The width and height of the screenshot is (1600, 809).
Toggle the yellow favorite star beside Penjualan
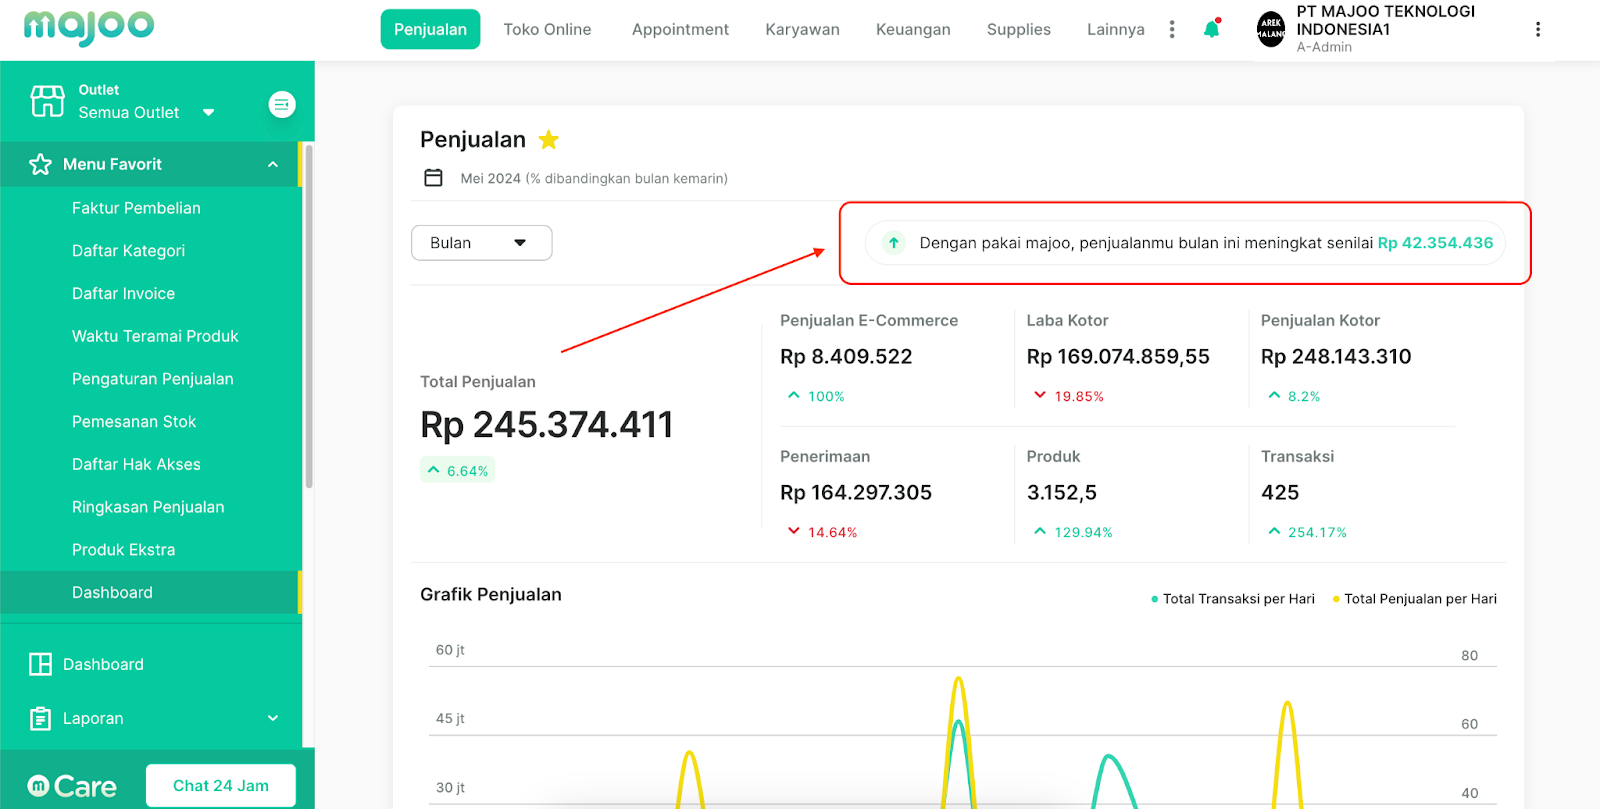[549, 139]
